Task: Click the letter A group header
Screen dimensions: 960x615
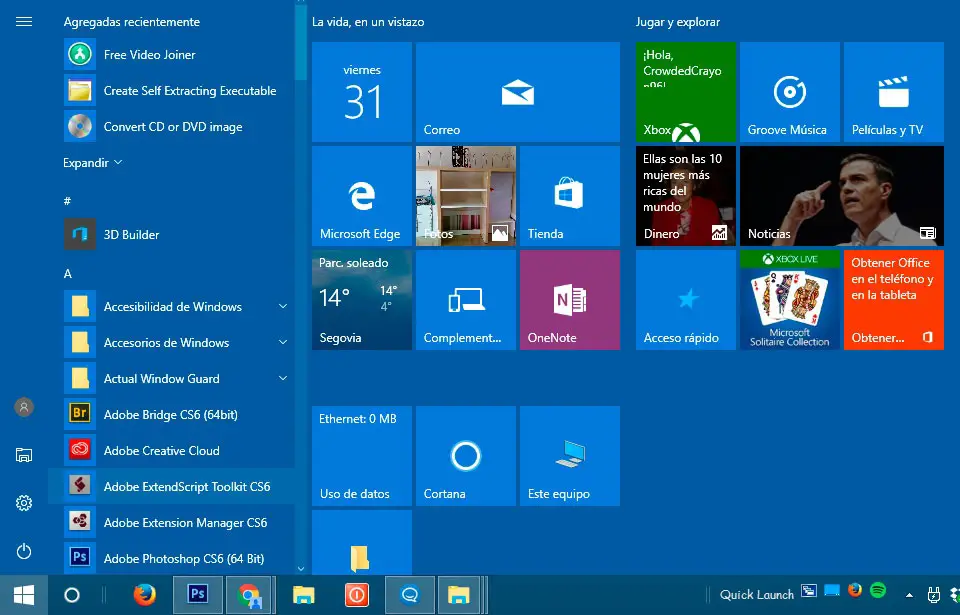Action: click(x=68, y=274)
